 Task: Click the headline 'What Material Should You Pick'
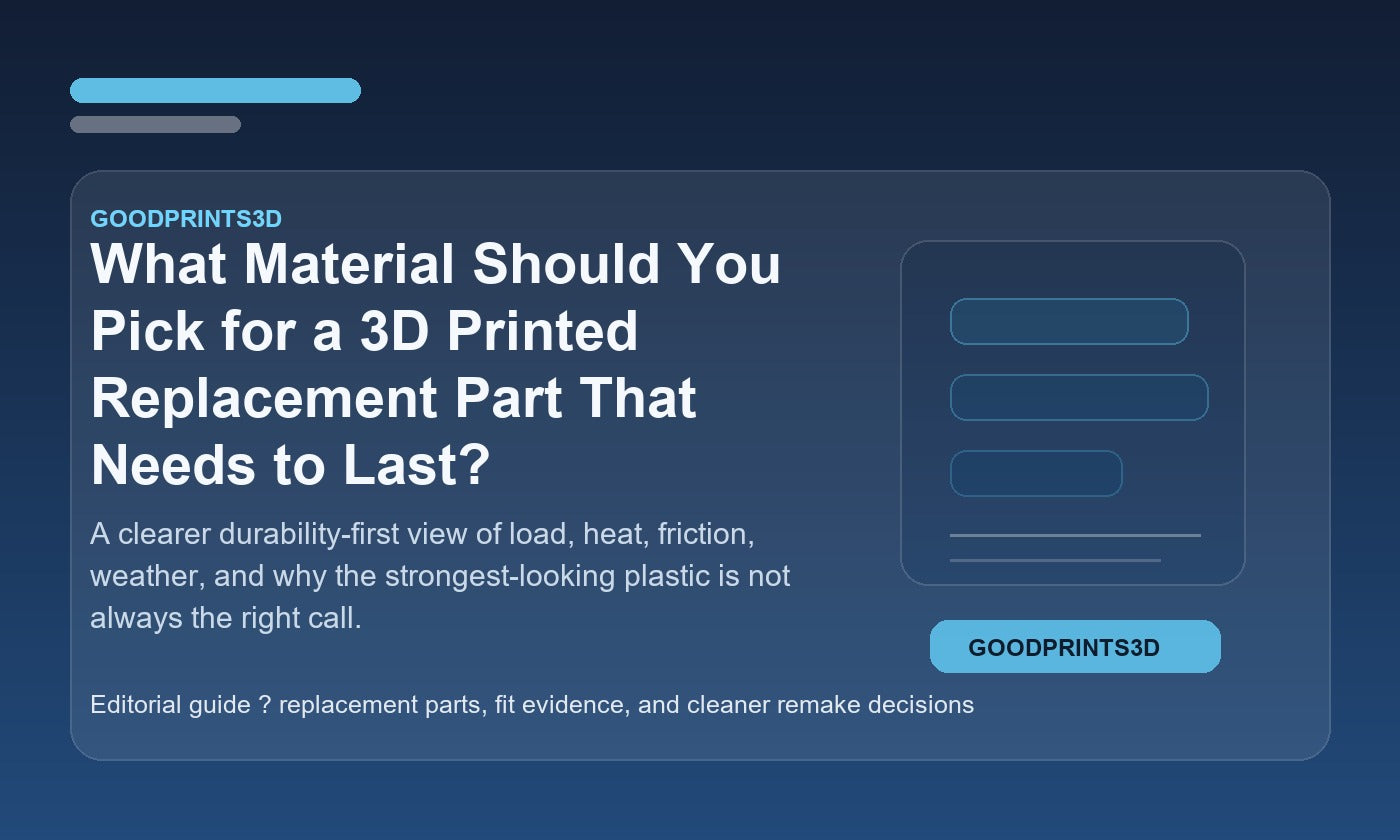pyautogui.click(x=435, y=365)
